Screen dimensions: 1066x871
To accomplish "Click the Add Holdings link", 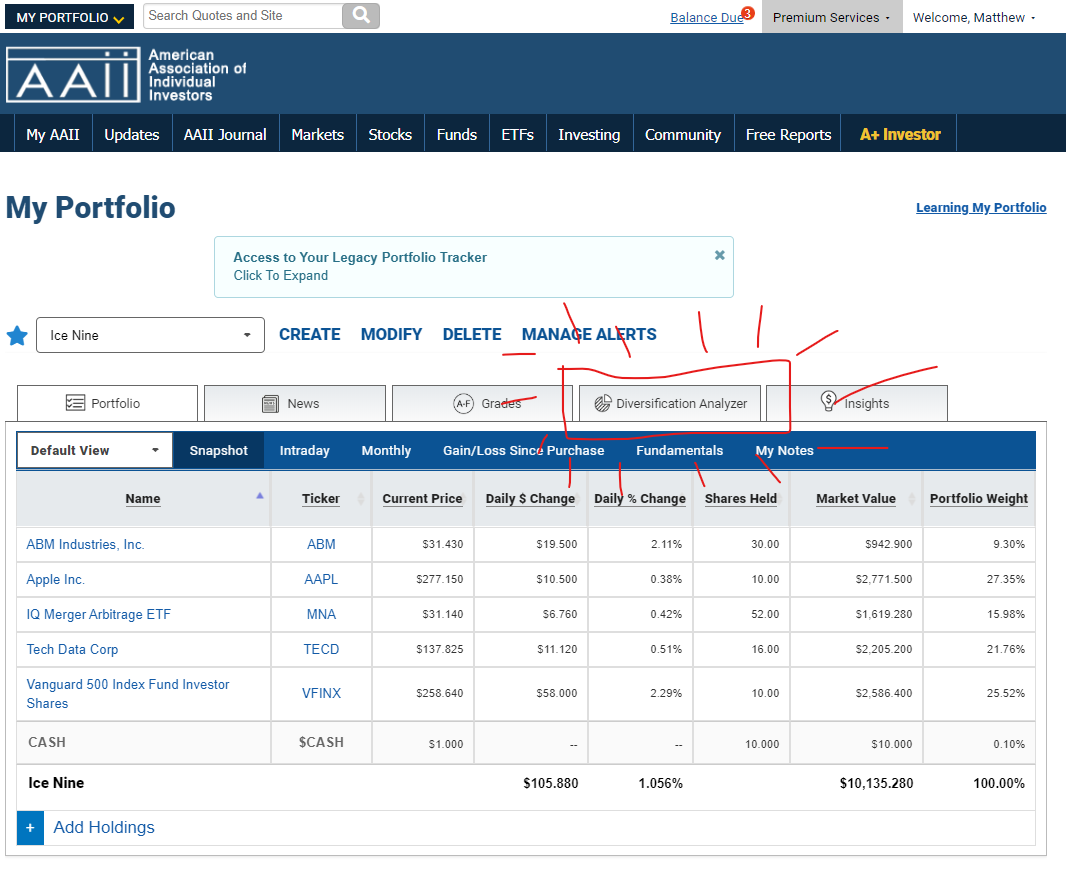I will click(x=104, y=827).
